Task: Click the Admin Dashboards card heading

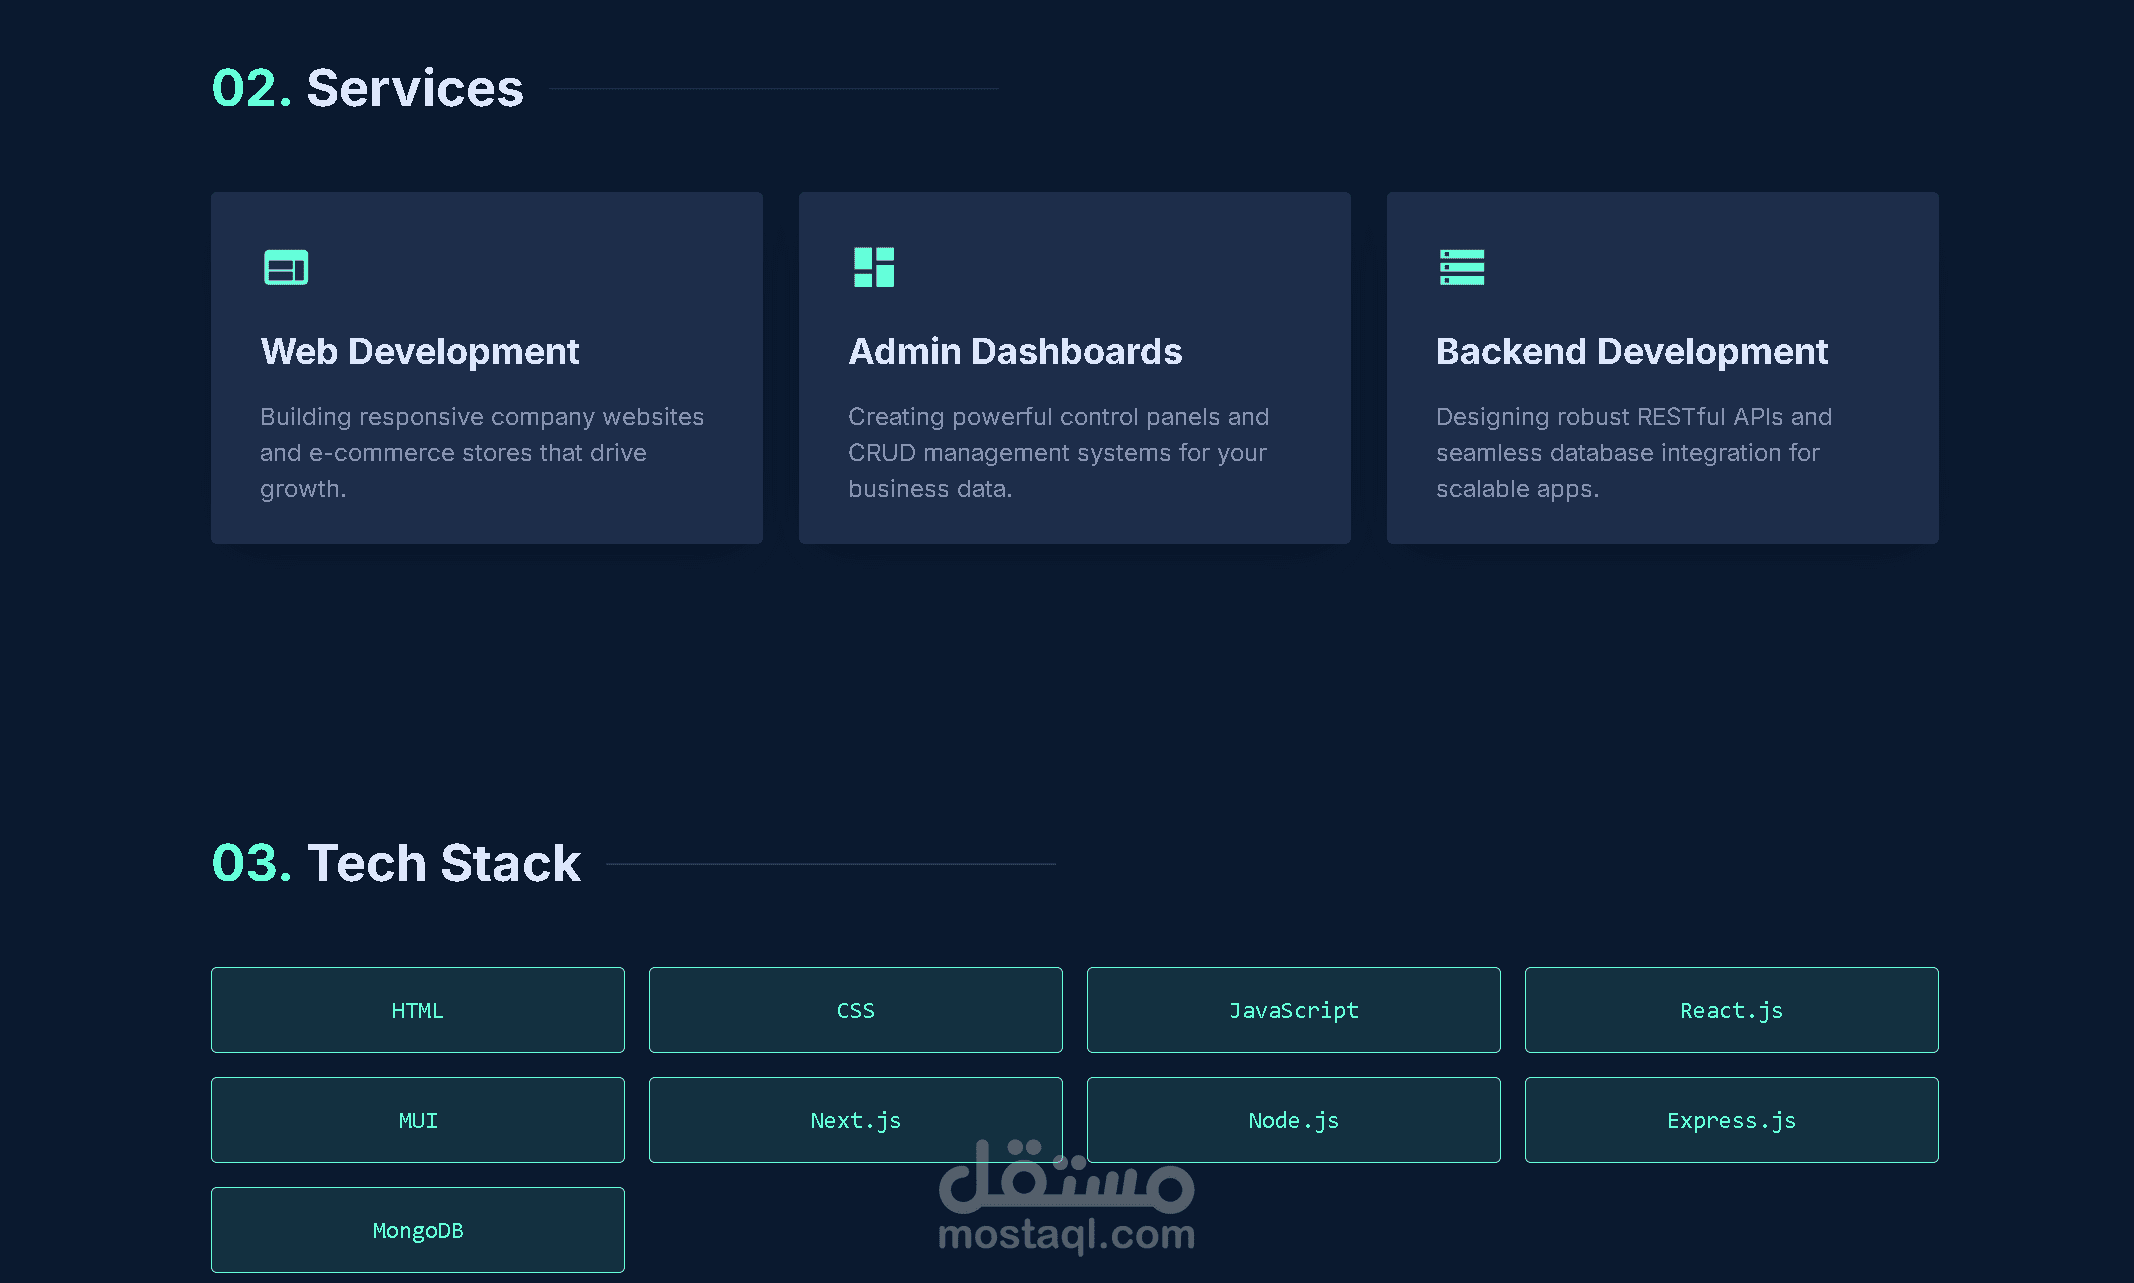Action: [1014, 352]
